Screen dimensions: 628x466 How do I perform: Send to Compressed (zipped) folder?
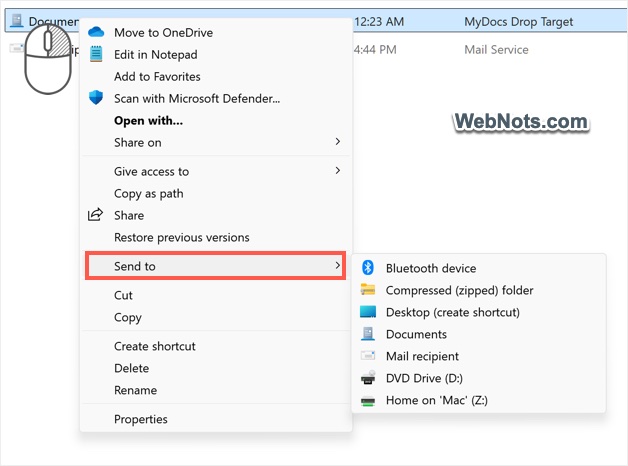pyautogui.click(x=479, y=290)
